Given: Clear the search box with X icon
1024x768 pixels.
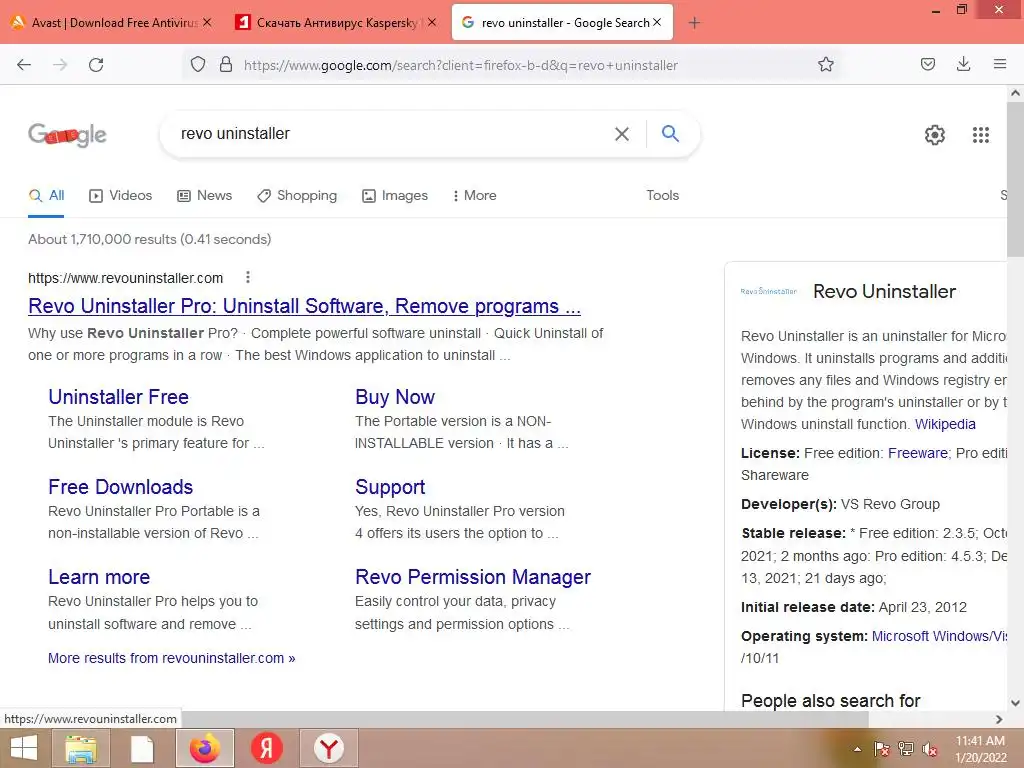Looking at the screenshot, I should [622, 134].
